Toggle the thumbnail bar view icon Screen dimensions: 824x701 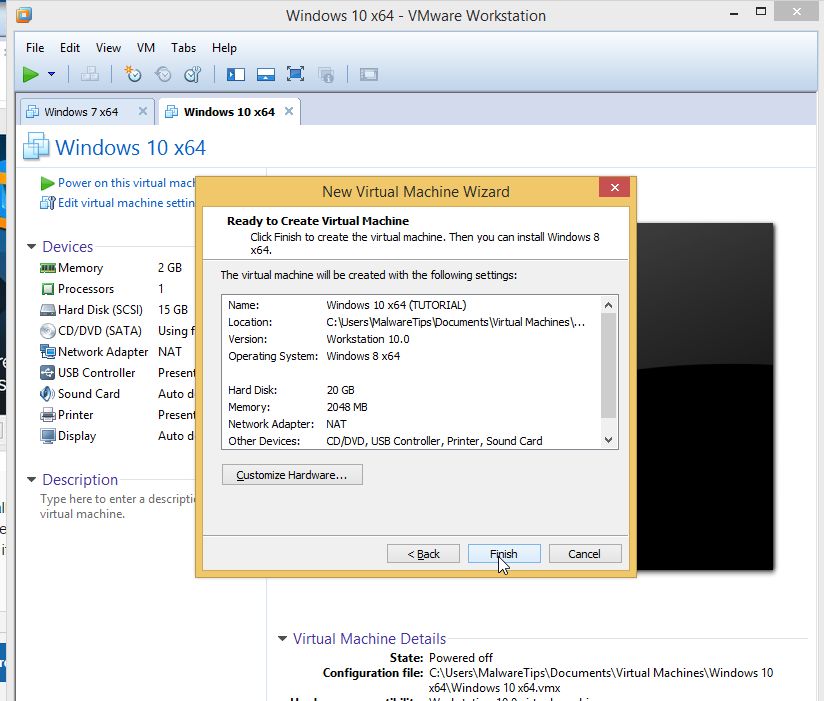[x=265, y=75]
